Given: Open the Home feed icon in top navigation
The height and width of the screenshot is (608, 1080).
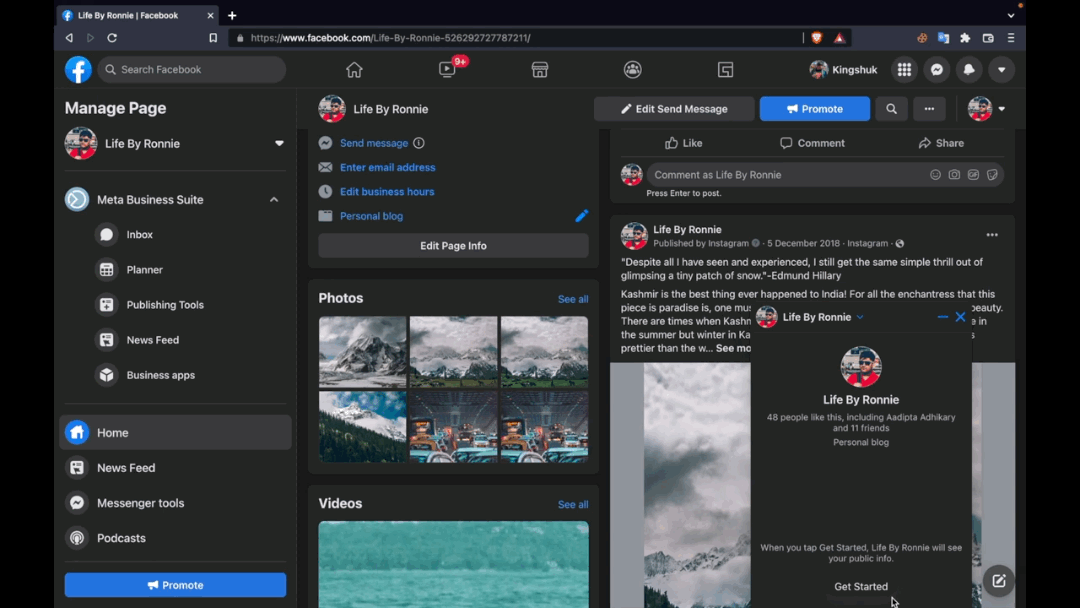Looking at the screenshot, I should tap(354, 70).
